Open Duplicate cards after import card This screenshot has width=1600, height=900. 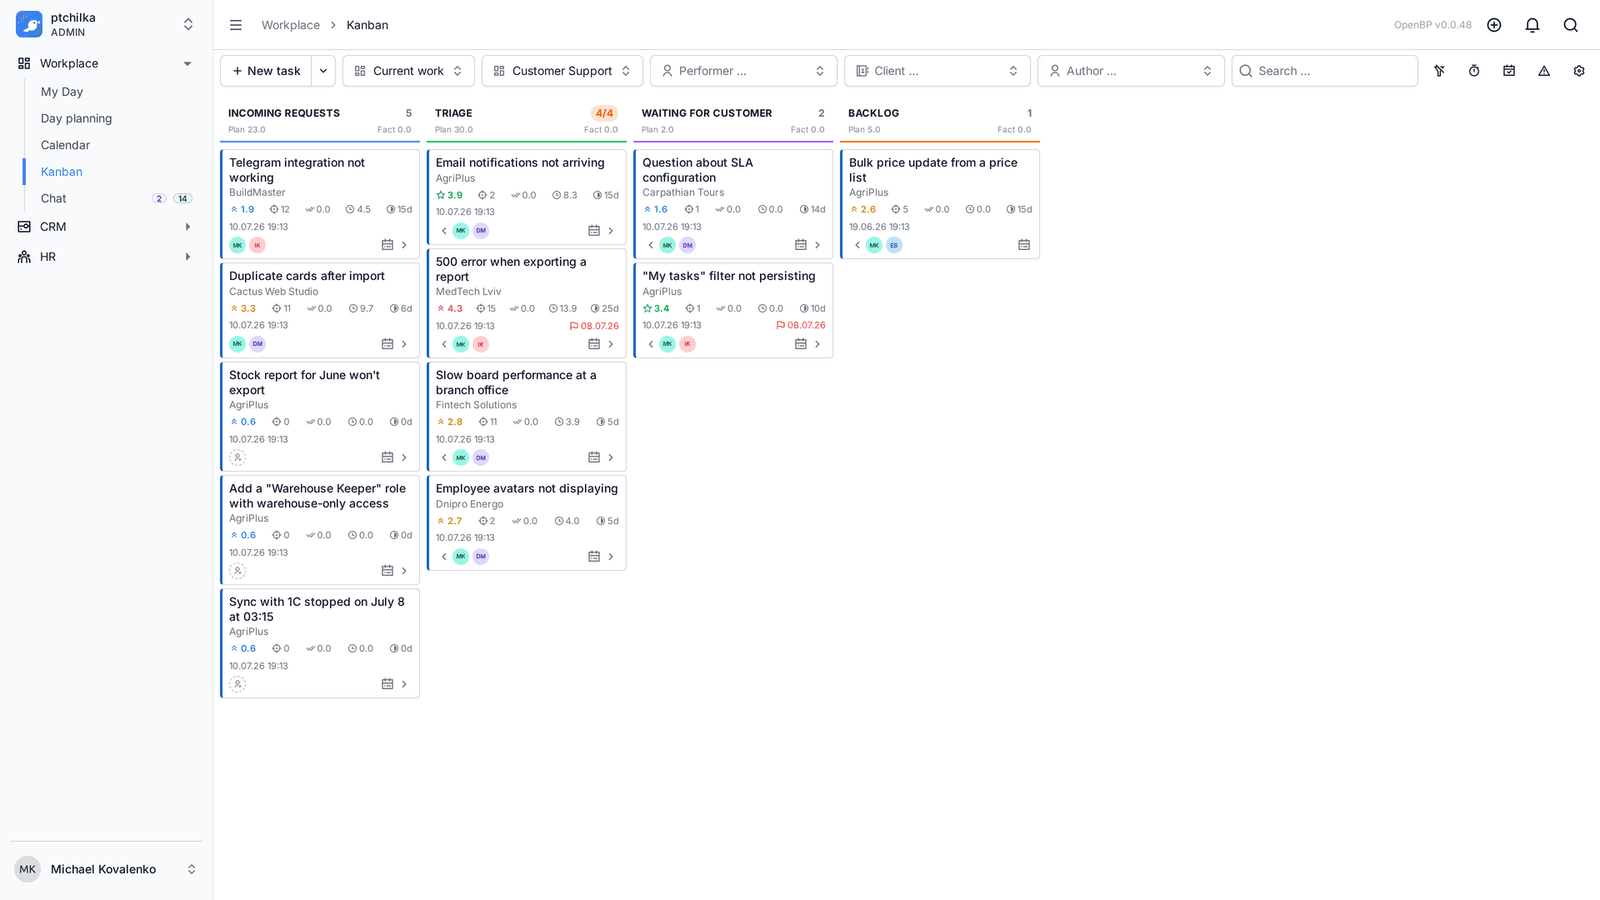pos(307,276)
